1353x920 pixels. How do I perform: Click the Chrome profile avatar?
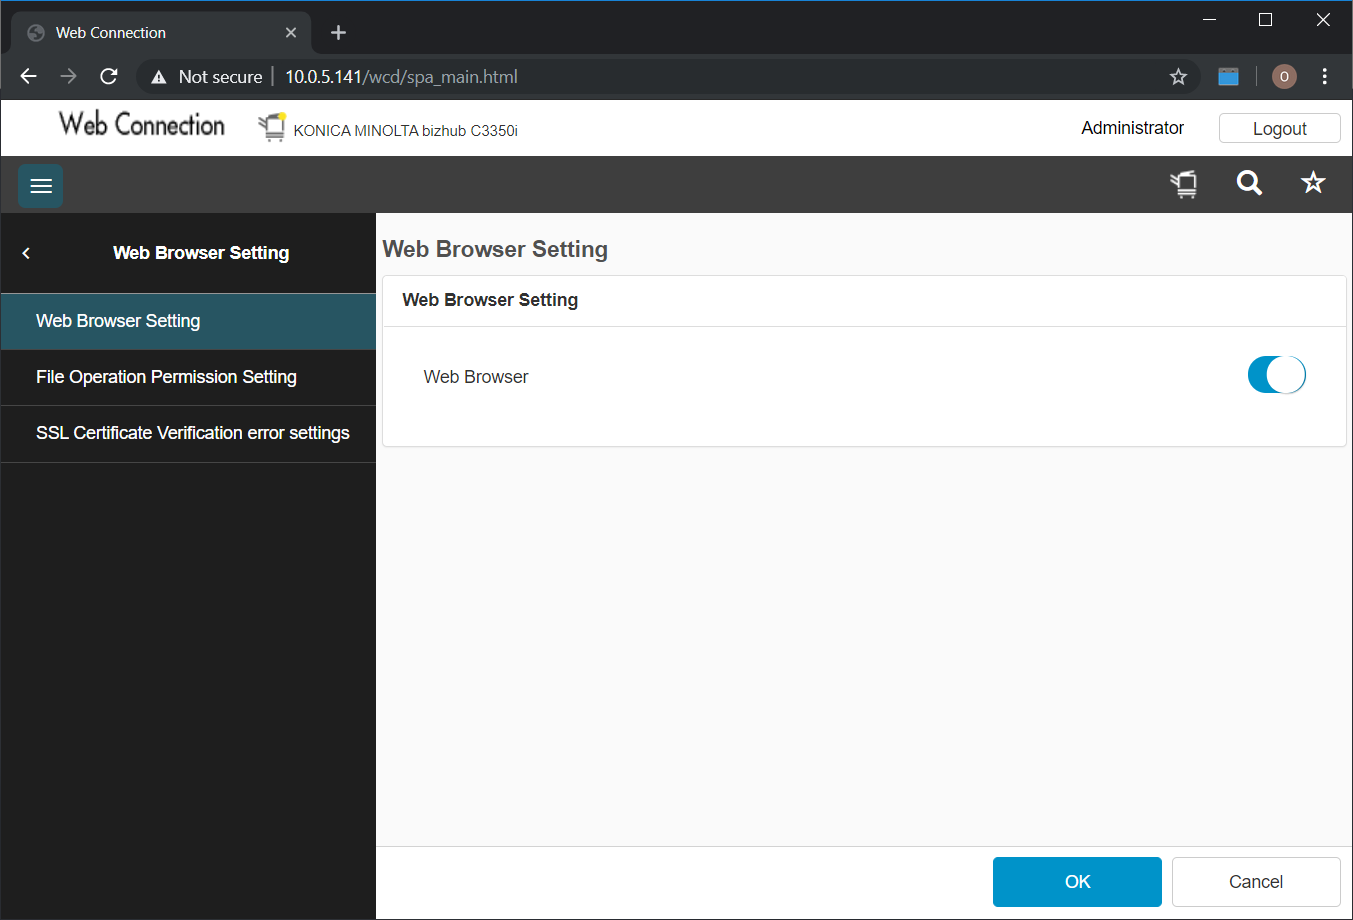coord(1284,77)
